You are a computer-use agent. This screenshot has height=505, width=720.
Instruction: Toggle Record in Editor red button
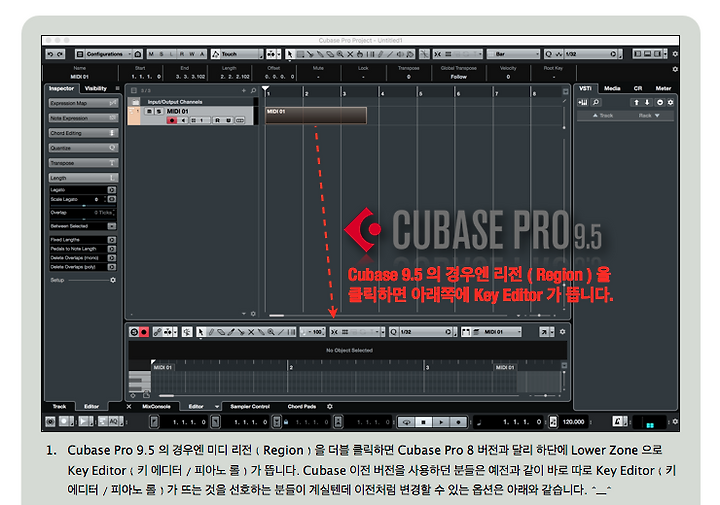click(x=144, y=332)
